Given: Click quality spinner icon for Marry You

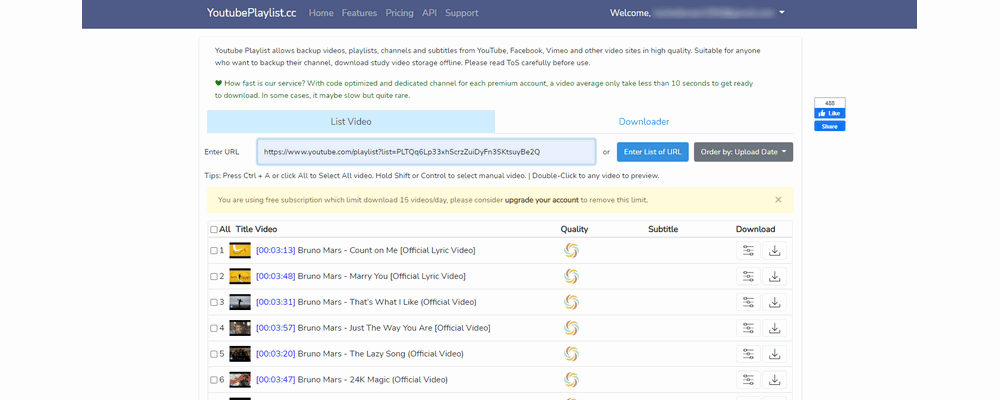Looking at the screenshot, I should point(571,276).
